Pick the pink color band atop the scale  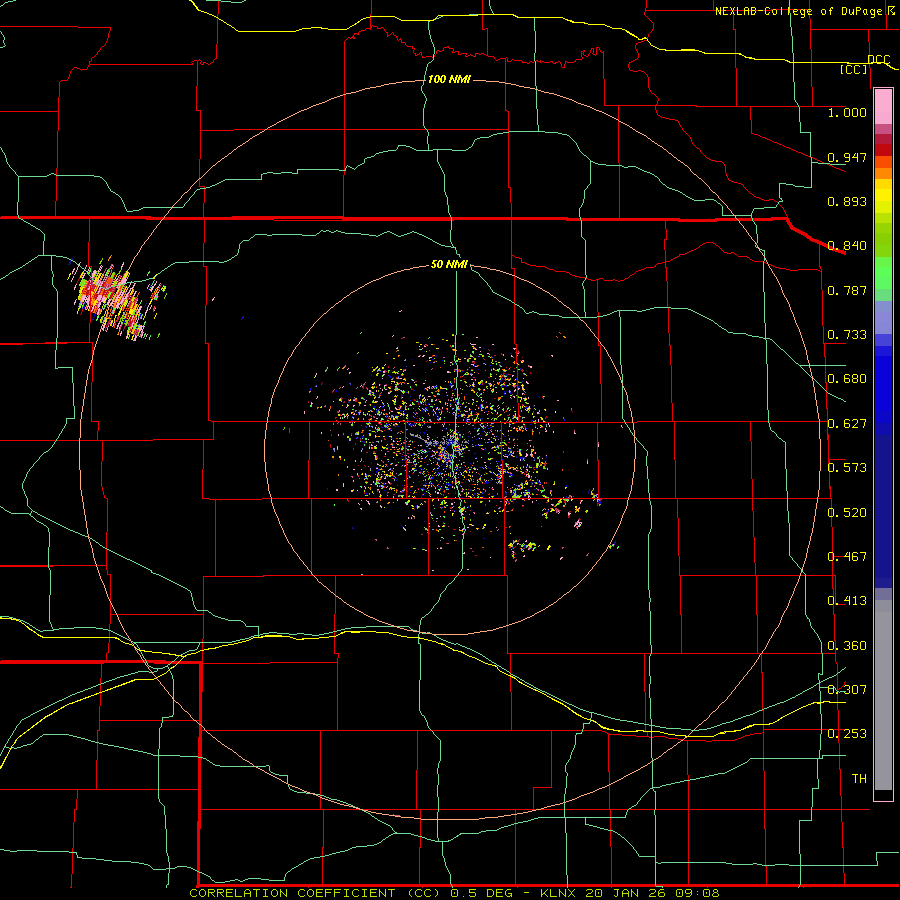point(883,106)
